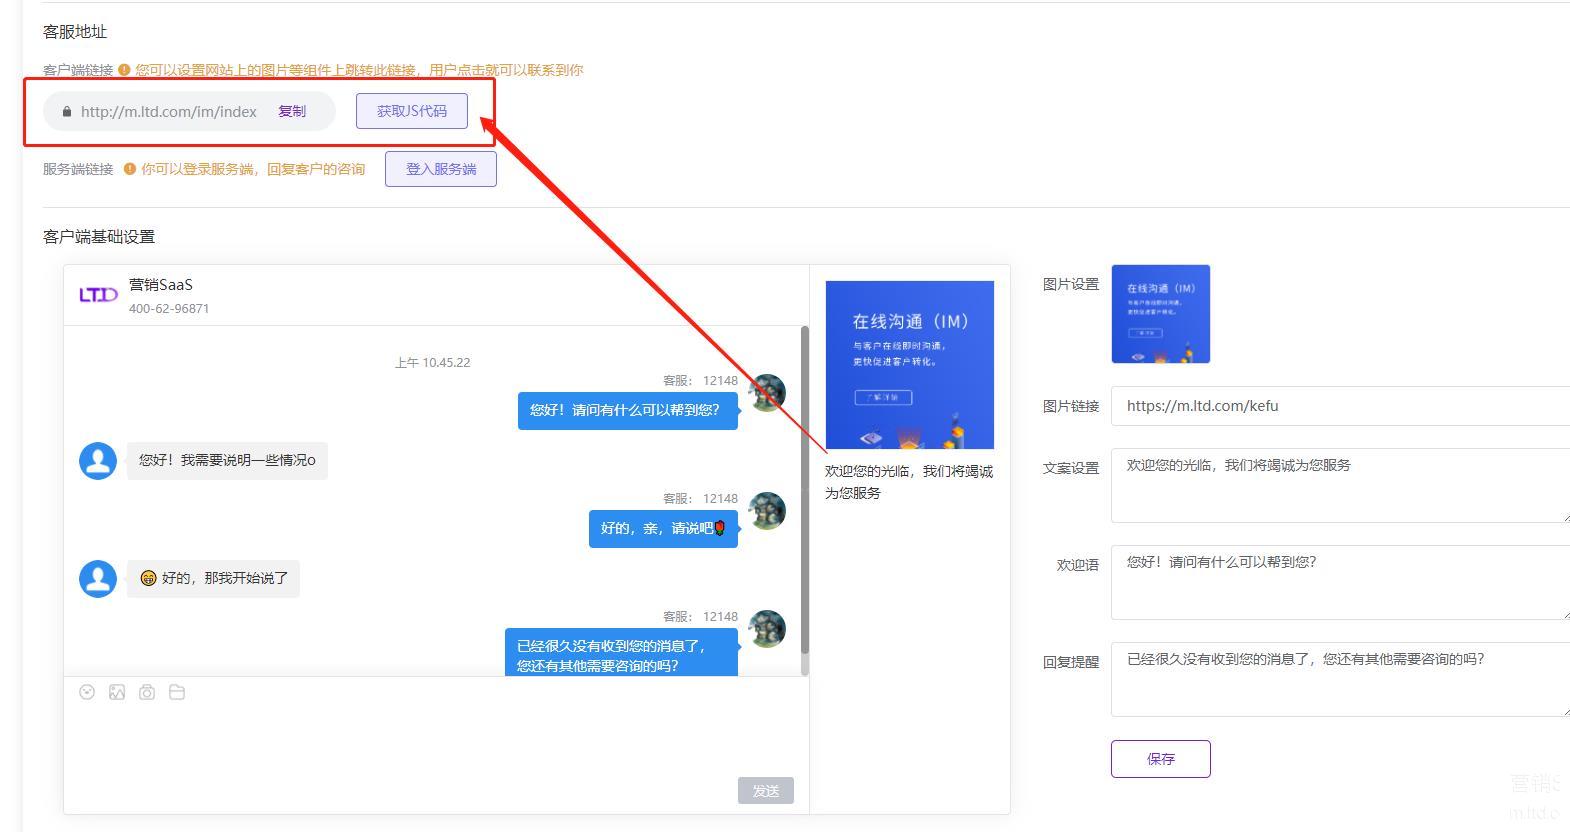The image size is (1570, 832).
Task: Click the agent avatar beside the greeting message
Action: pos(767,393)
